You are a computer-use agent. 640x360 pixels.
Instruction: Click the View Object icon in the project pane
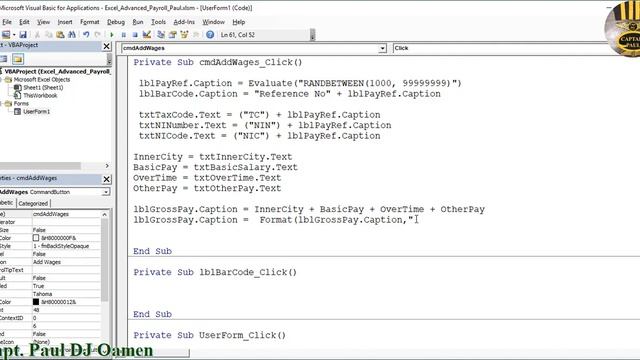[4, 59]
